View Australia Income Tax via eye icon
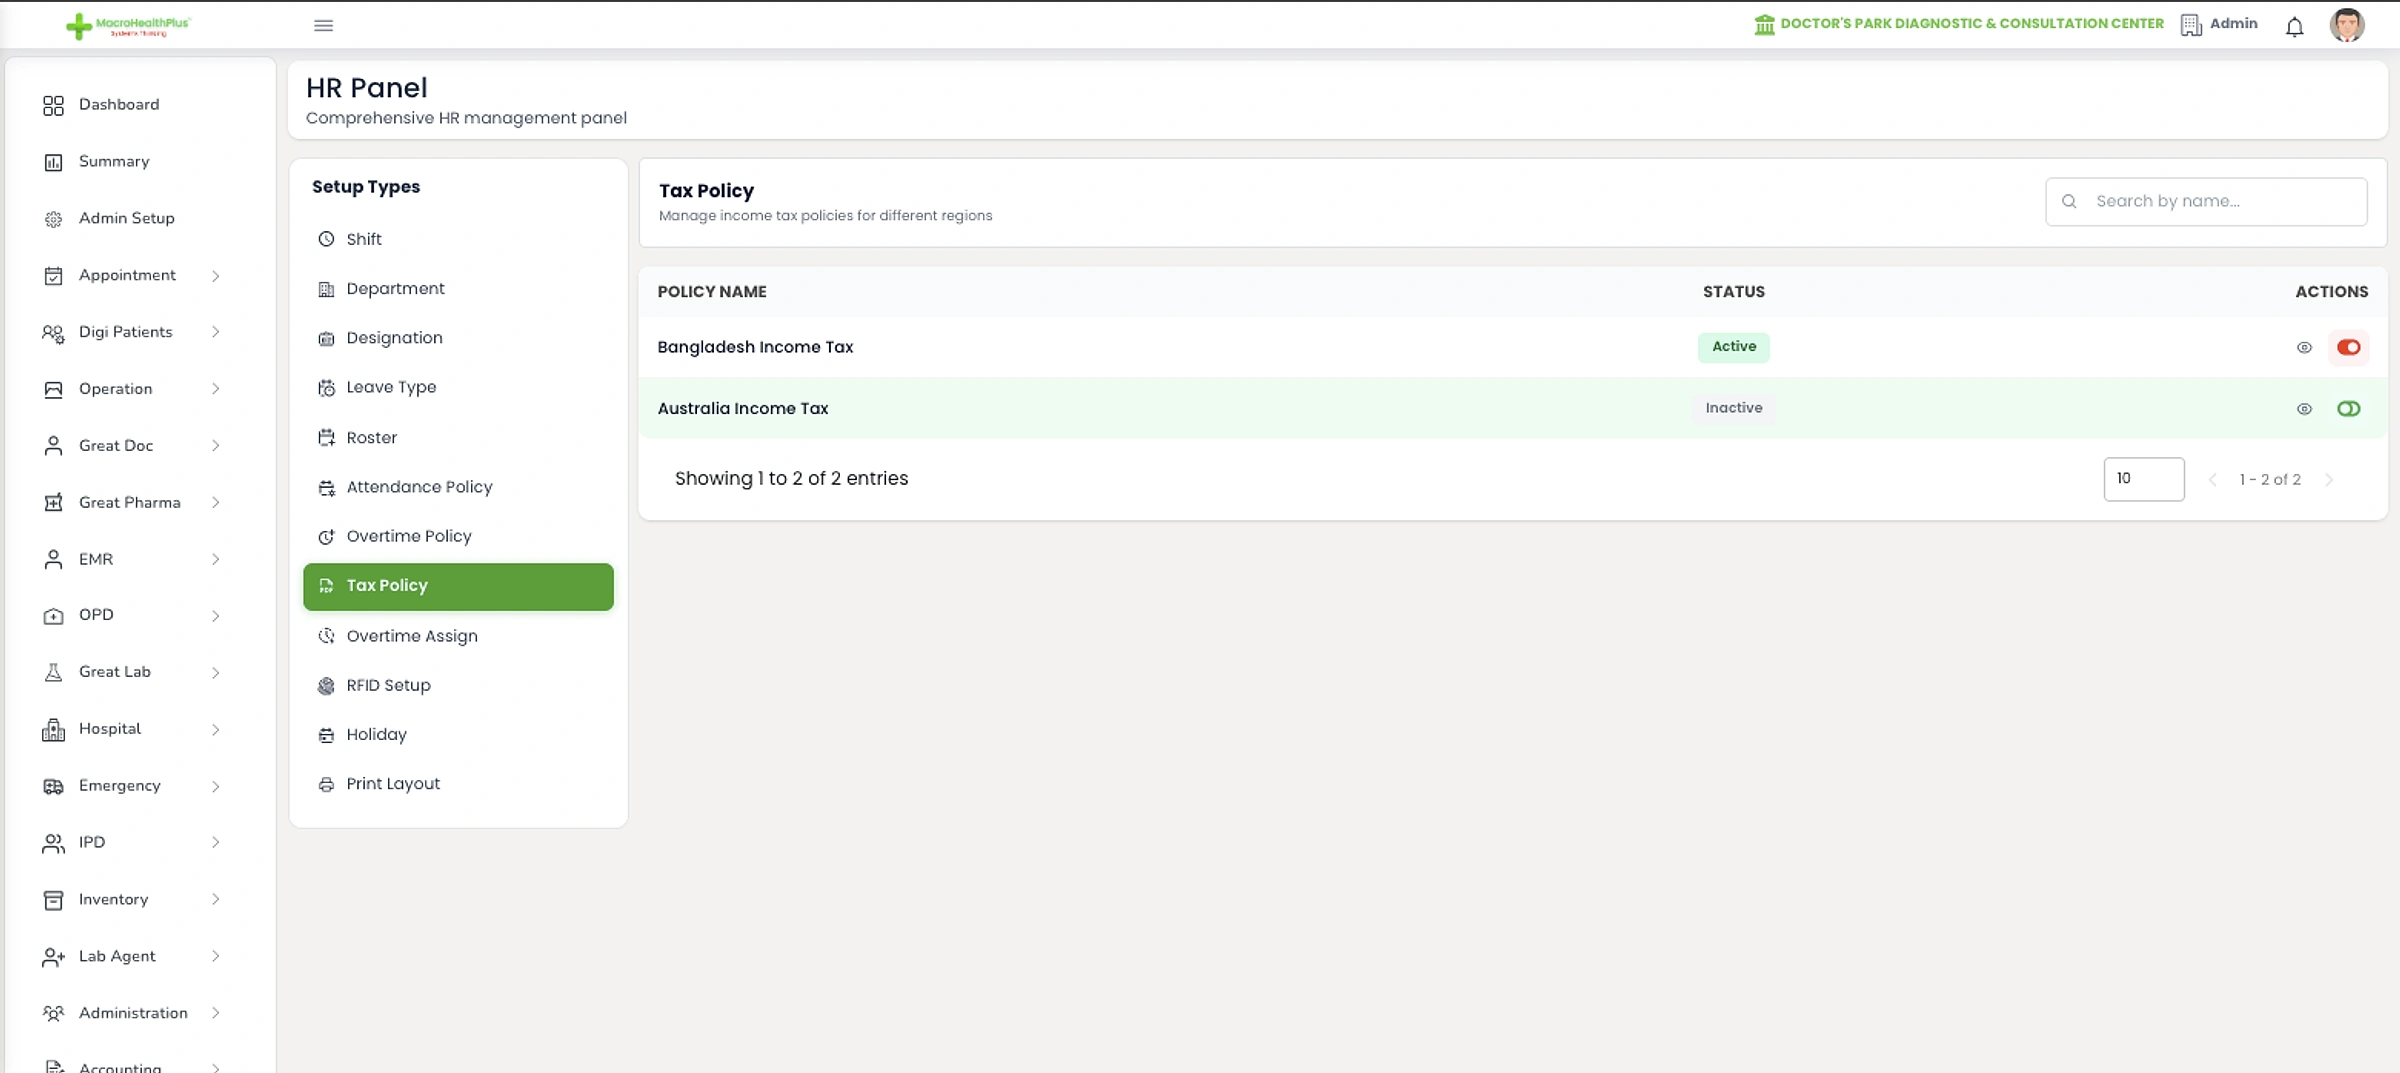 pyautogui.click(x=2304, y=409)
